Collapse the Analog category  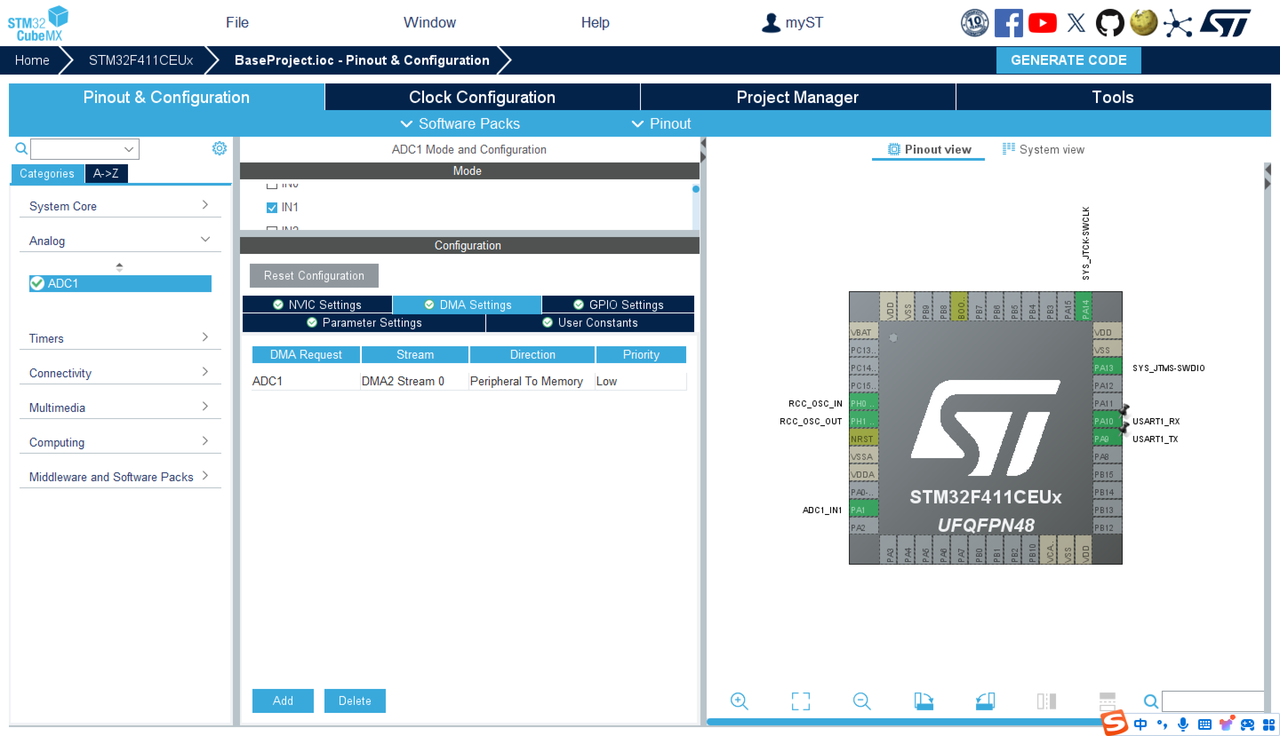click(x=120, y=241)
